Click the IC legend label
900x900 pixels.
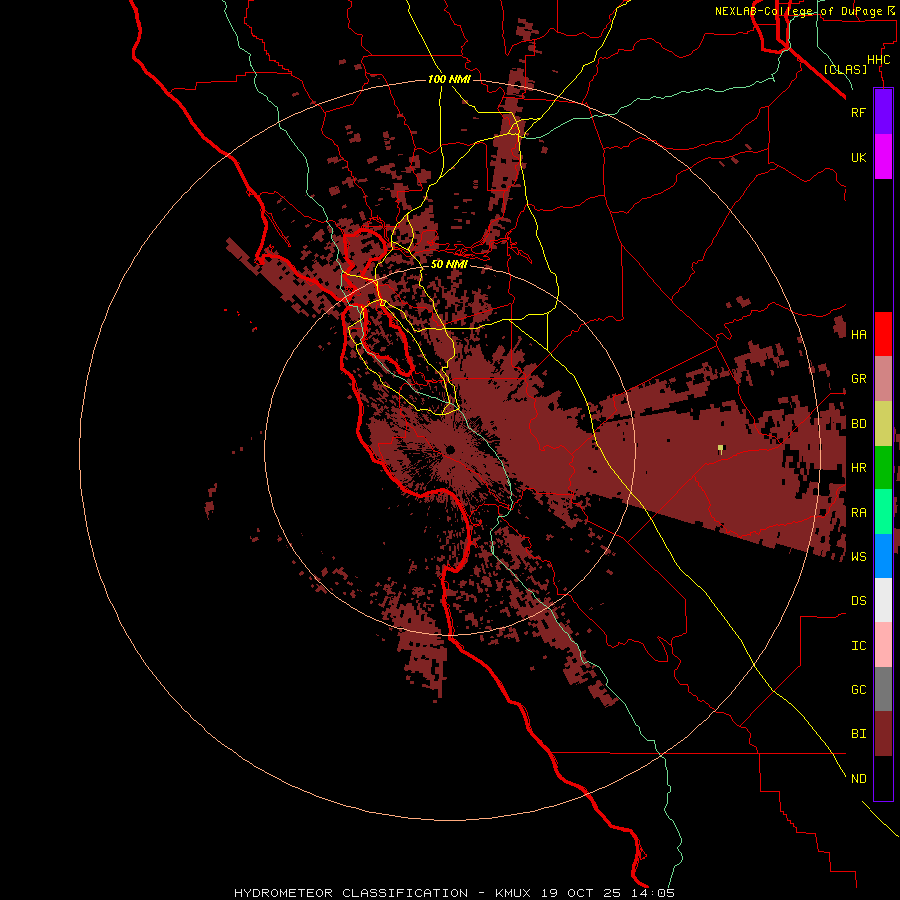(859, 646)
